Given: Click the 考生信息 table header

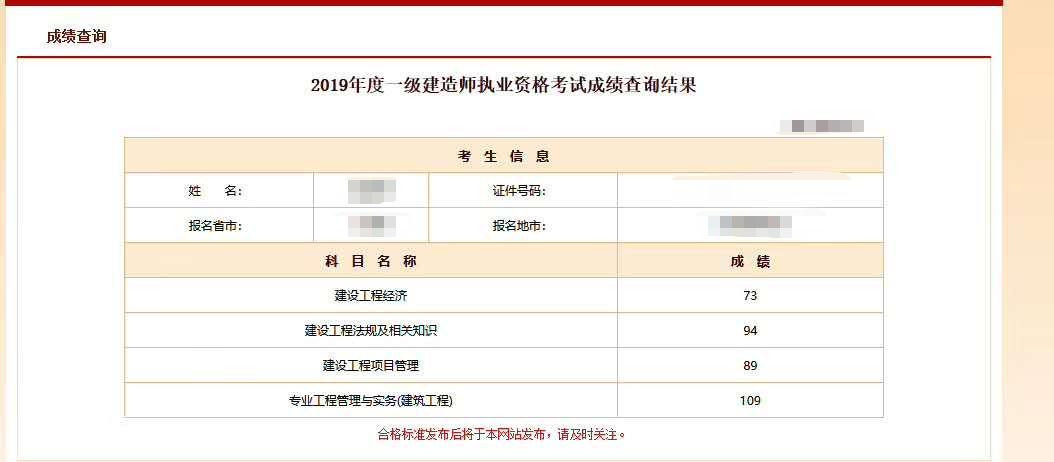Looking at the screenshot, I should pos(503,155).
